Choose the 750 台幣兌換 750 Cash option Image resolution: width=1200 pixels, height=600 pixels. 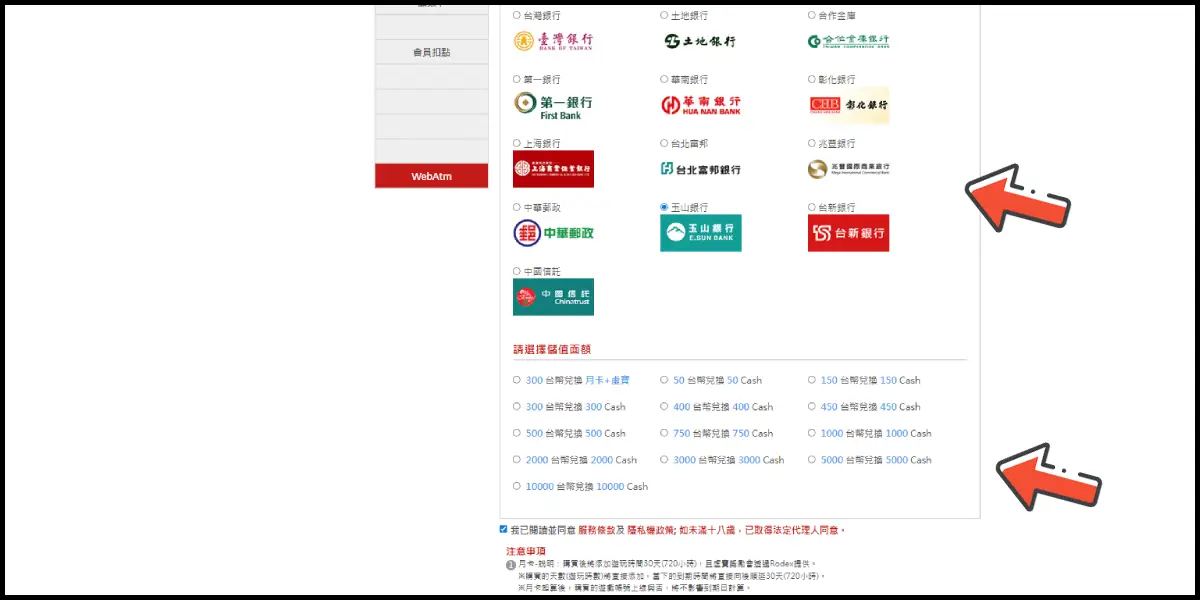coord(665,433)
